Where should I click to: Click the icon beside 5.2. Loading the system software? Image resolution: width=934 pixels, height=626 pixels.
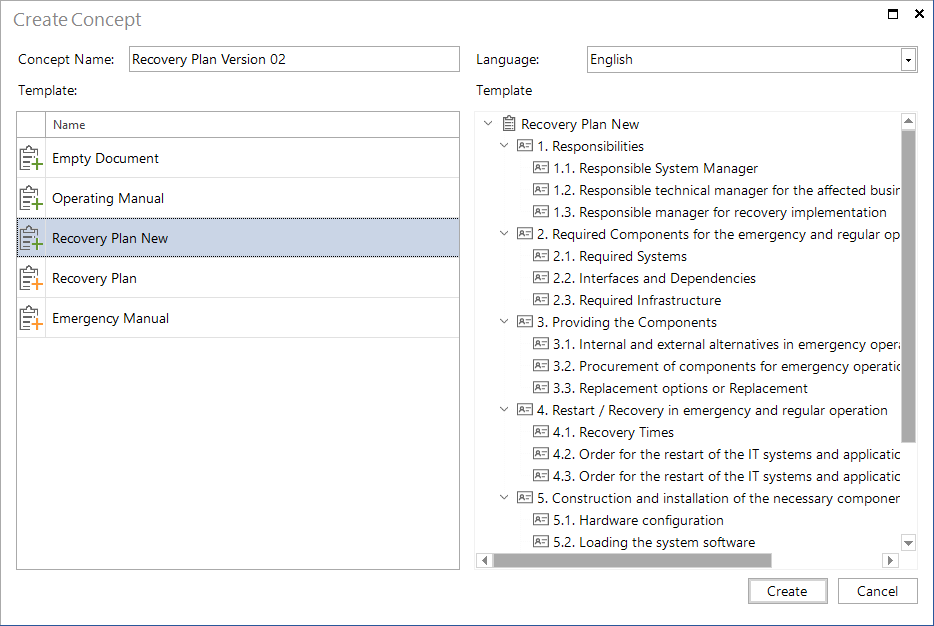[541, 542]
